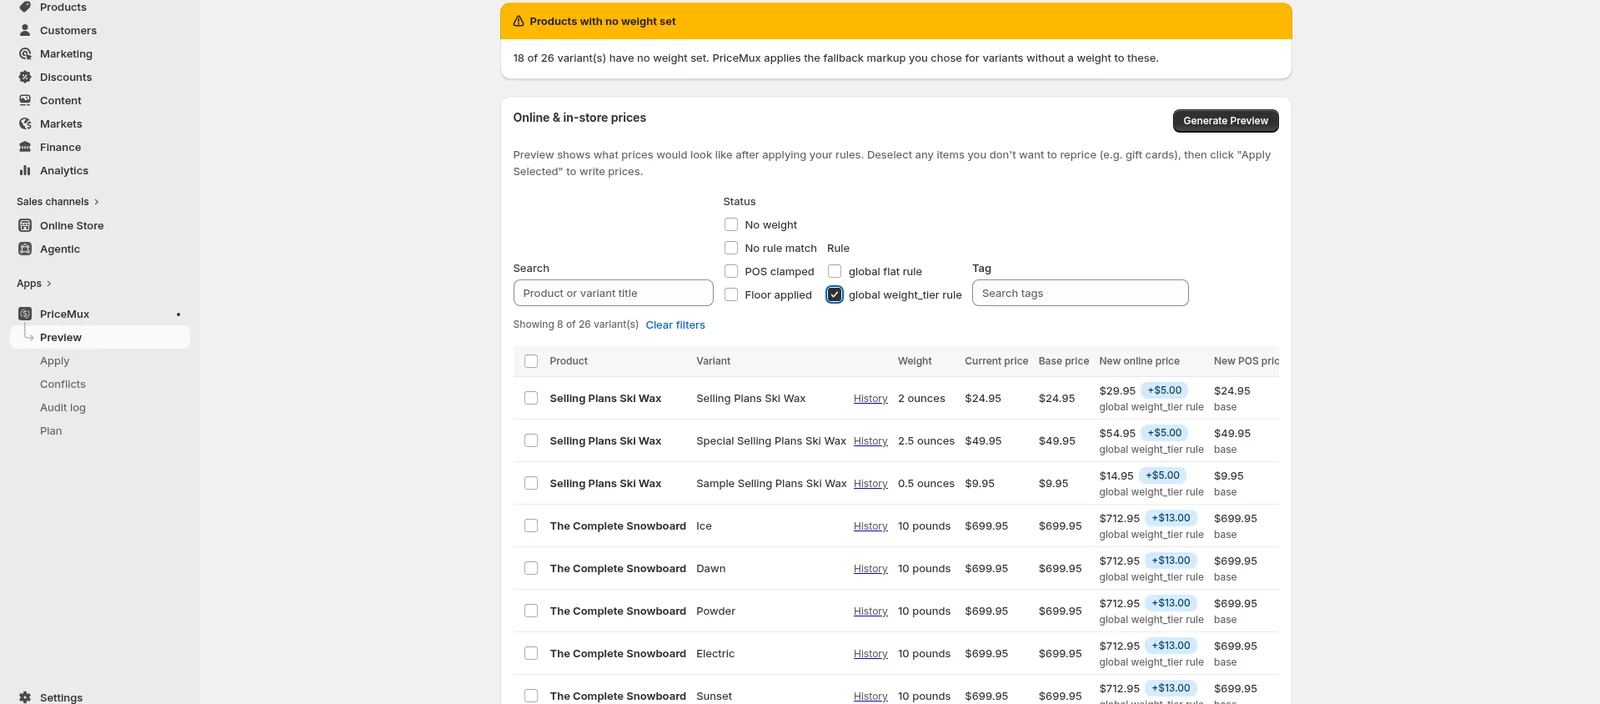The image size is (1600, 704).
Task: Open the Apply page in PriceMux
Action: pos(55,361)
